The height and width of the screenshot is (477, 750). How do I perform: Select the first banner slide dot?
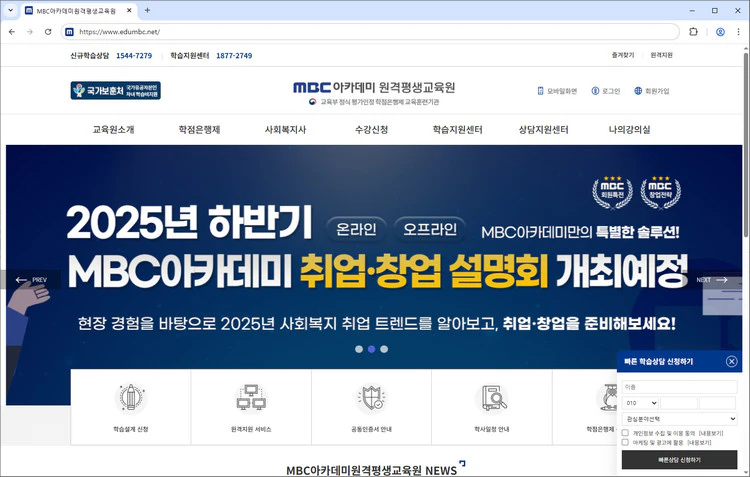(x=359, y=349)
